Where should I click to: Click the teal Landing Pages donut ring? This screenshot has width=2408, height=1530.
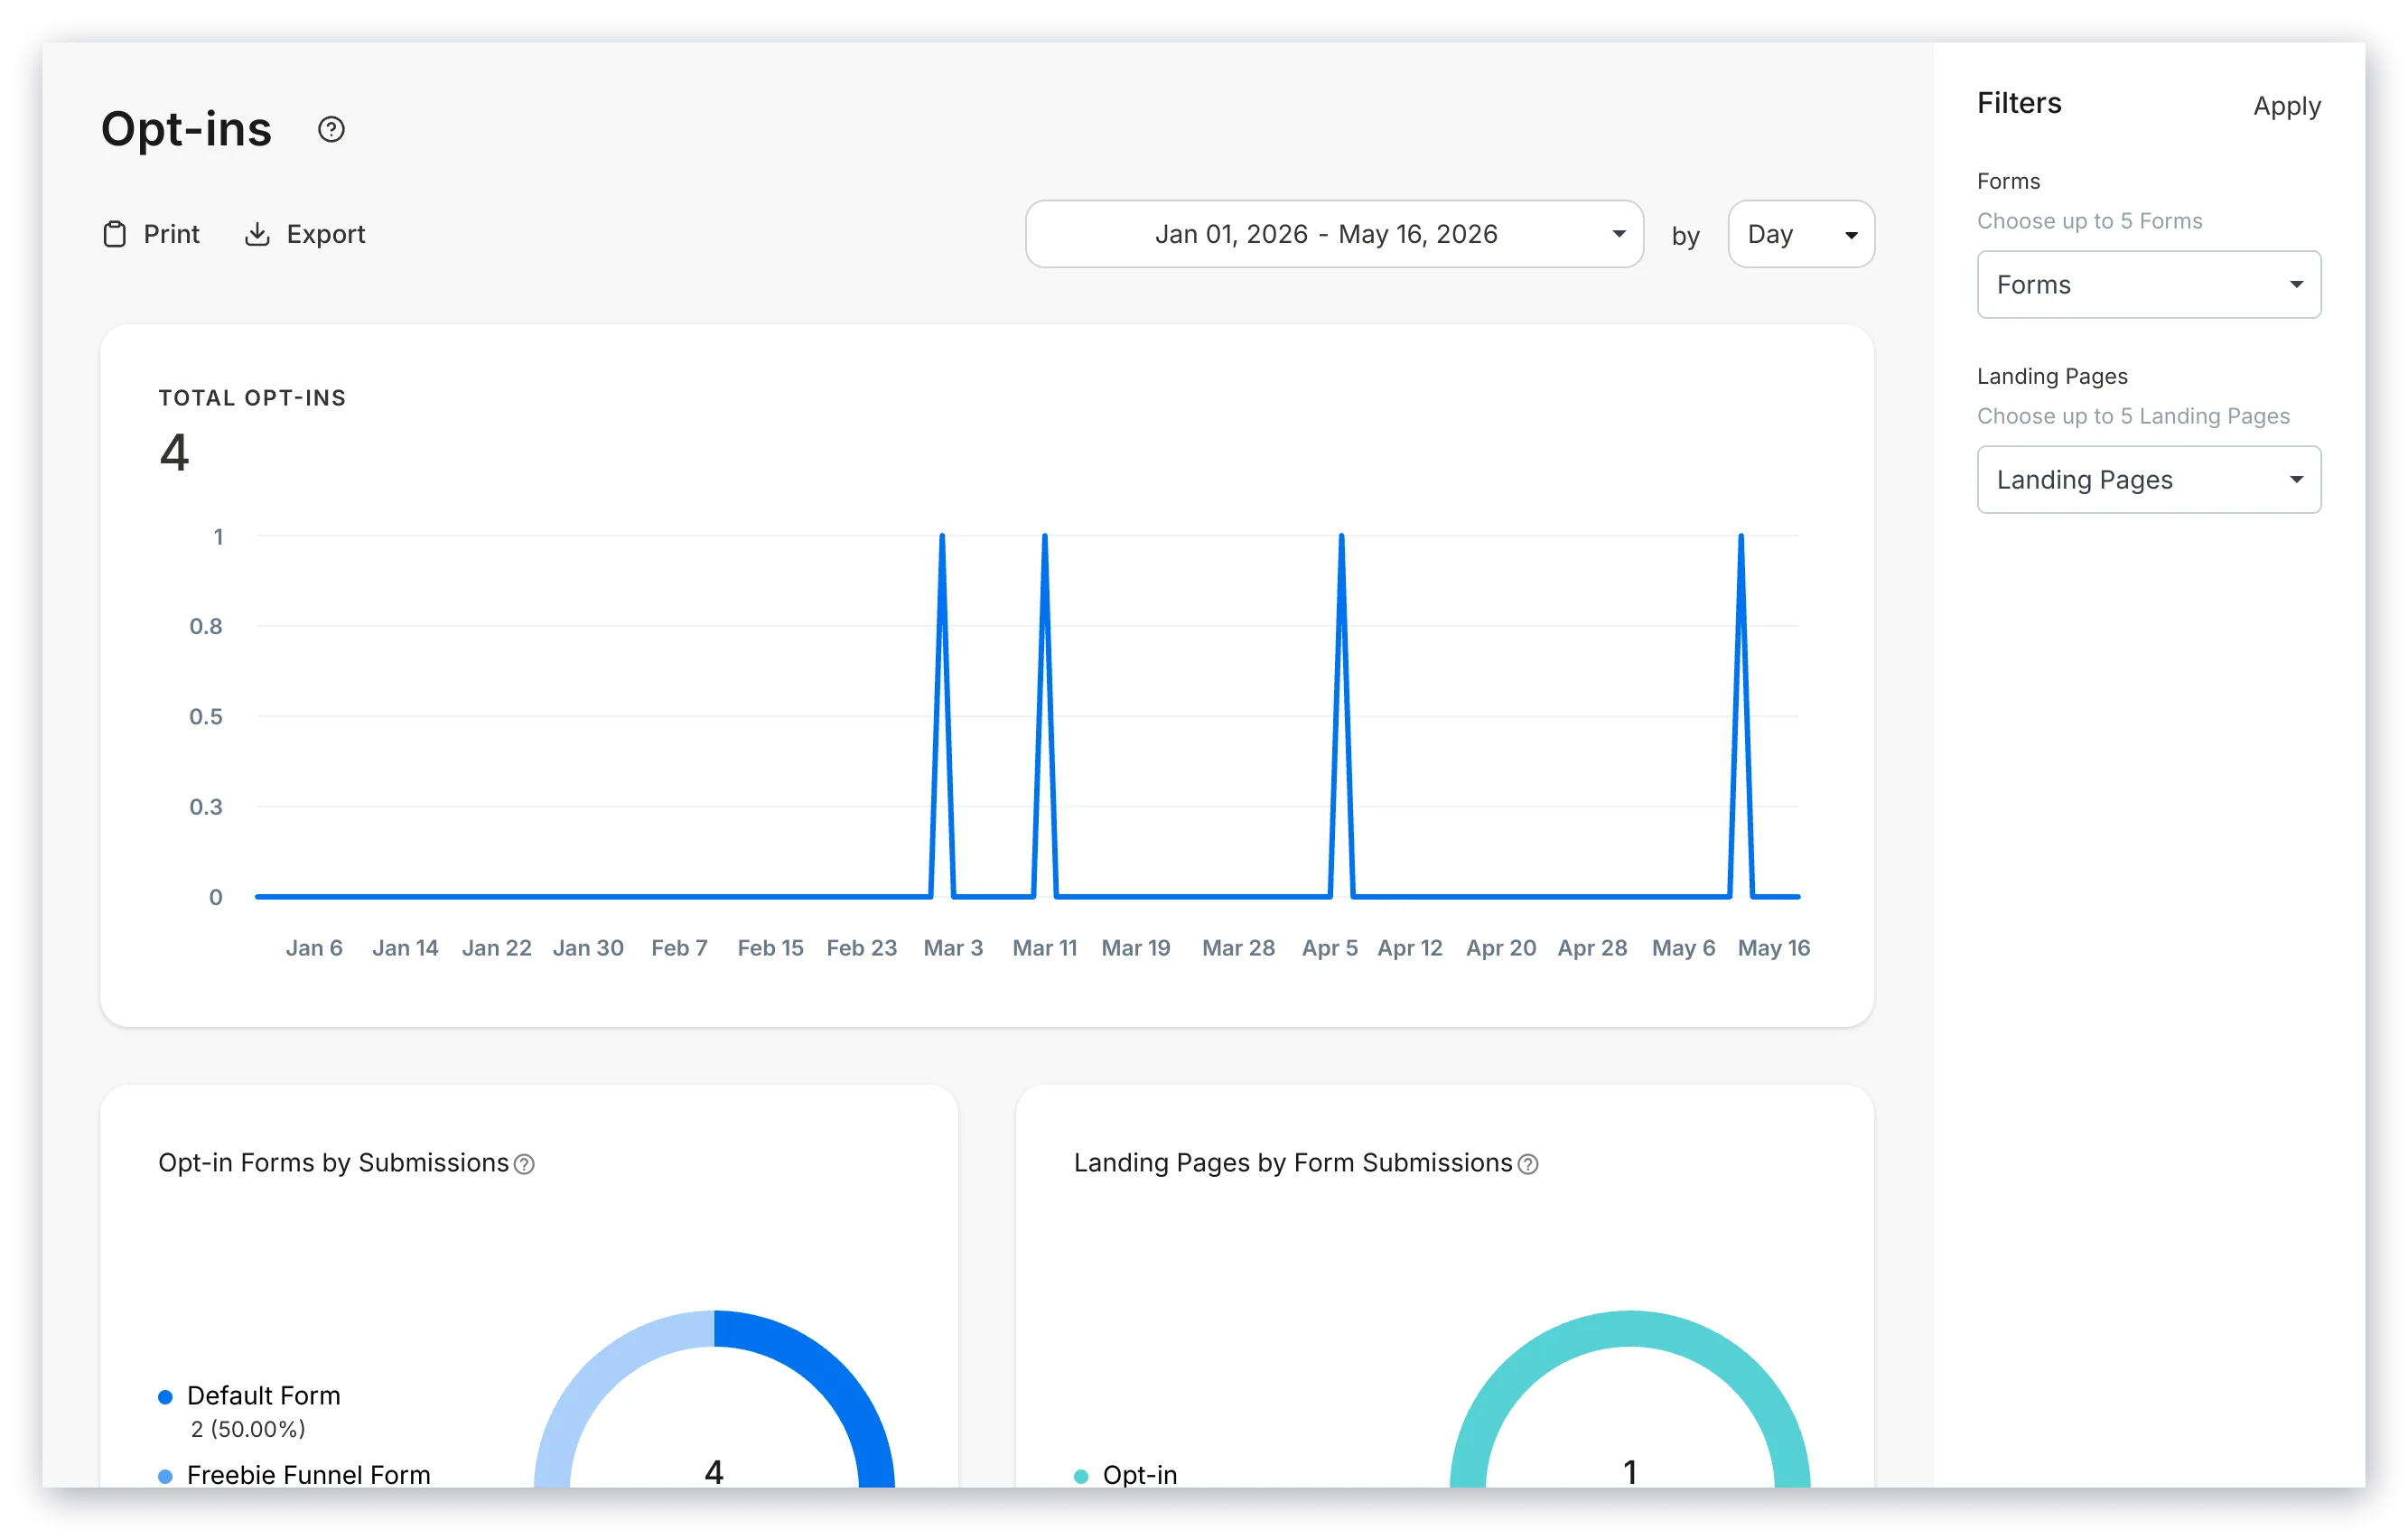(x=1630, y=1329)
